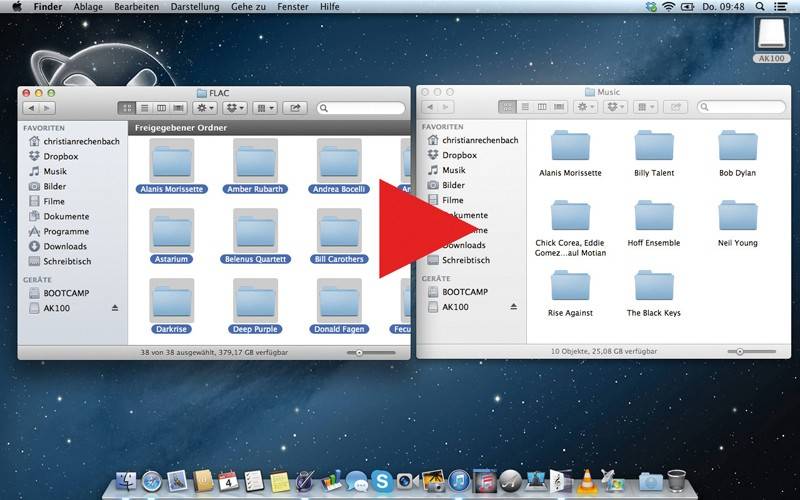The width and height of the screenshot is (800, 500).
Task: Open Notification Center icon in menu bar
Action: coord(780,7)
